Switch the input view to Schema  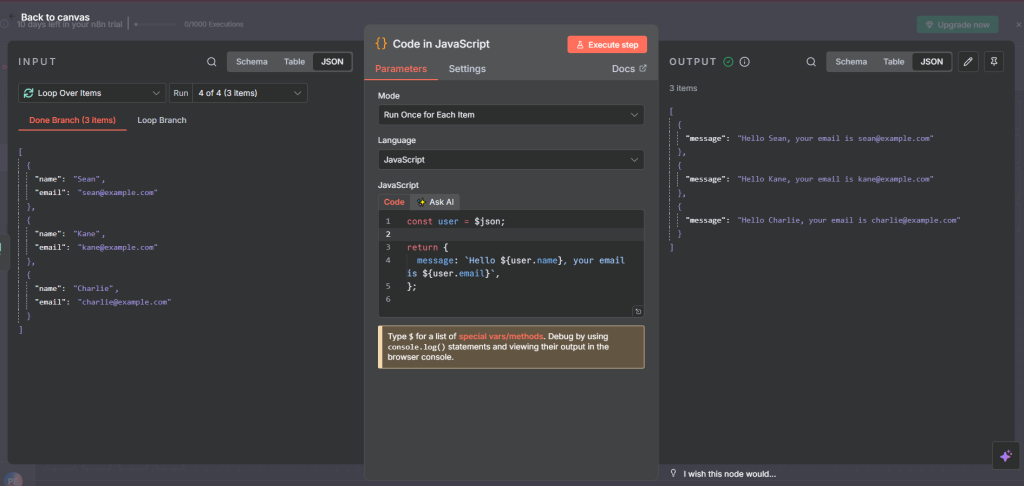point(251,62)
